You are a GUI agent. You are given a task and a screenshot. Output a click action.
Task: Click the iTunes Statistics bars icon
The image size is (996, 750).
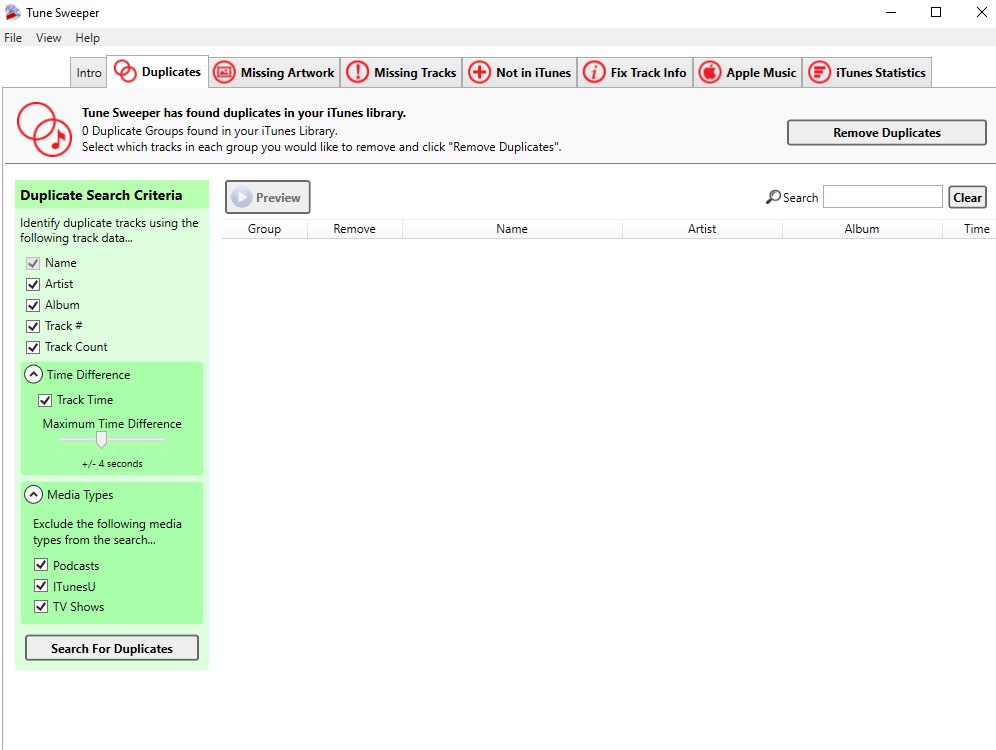pyautogui.click(x=819, y=72)
